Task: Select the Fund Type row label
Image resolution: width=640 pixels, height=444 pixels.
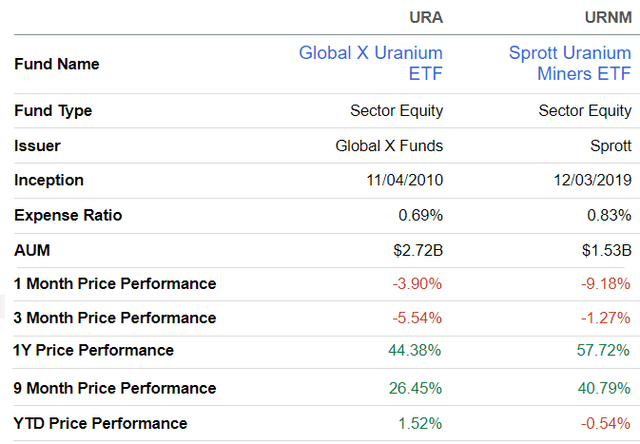Action: 53,110
